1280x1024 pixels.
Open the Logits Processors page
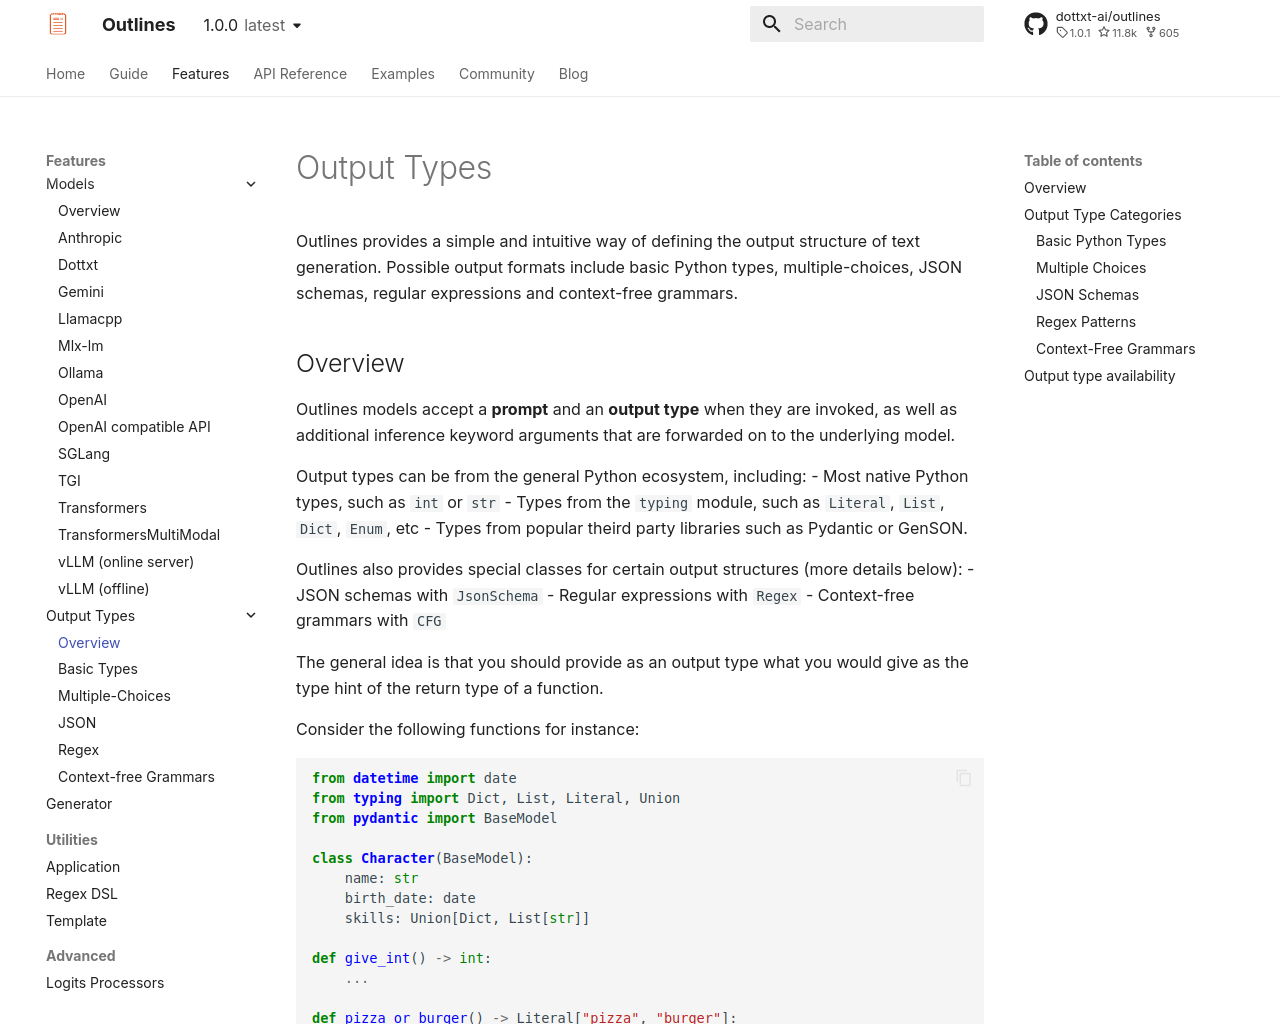[105, 983]
